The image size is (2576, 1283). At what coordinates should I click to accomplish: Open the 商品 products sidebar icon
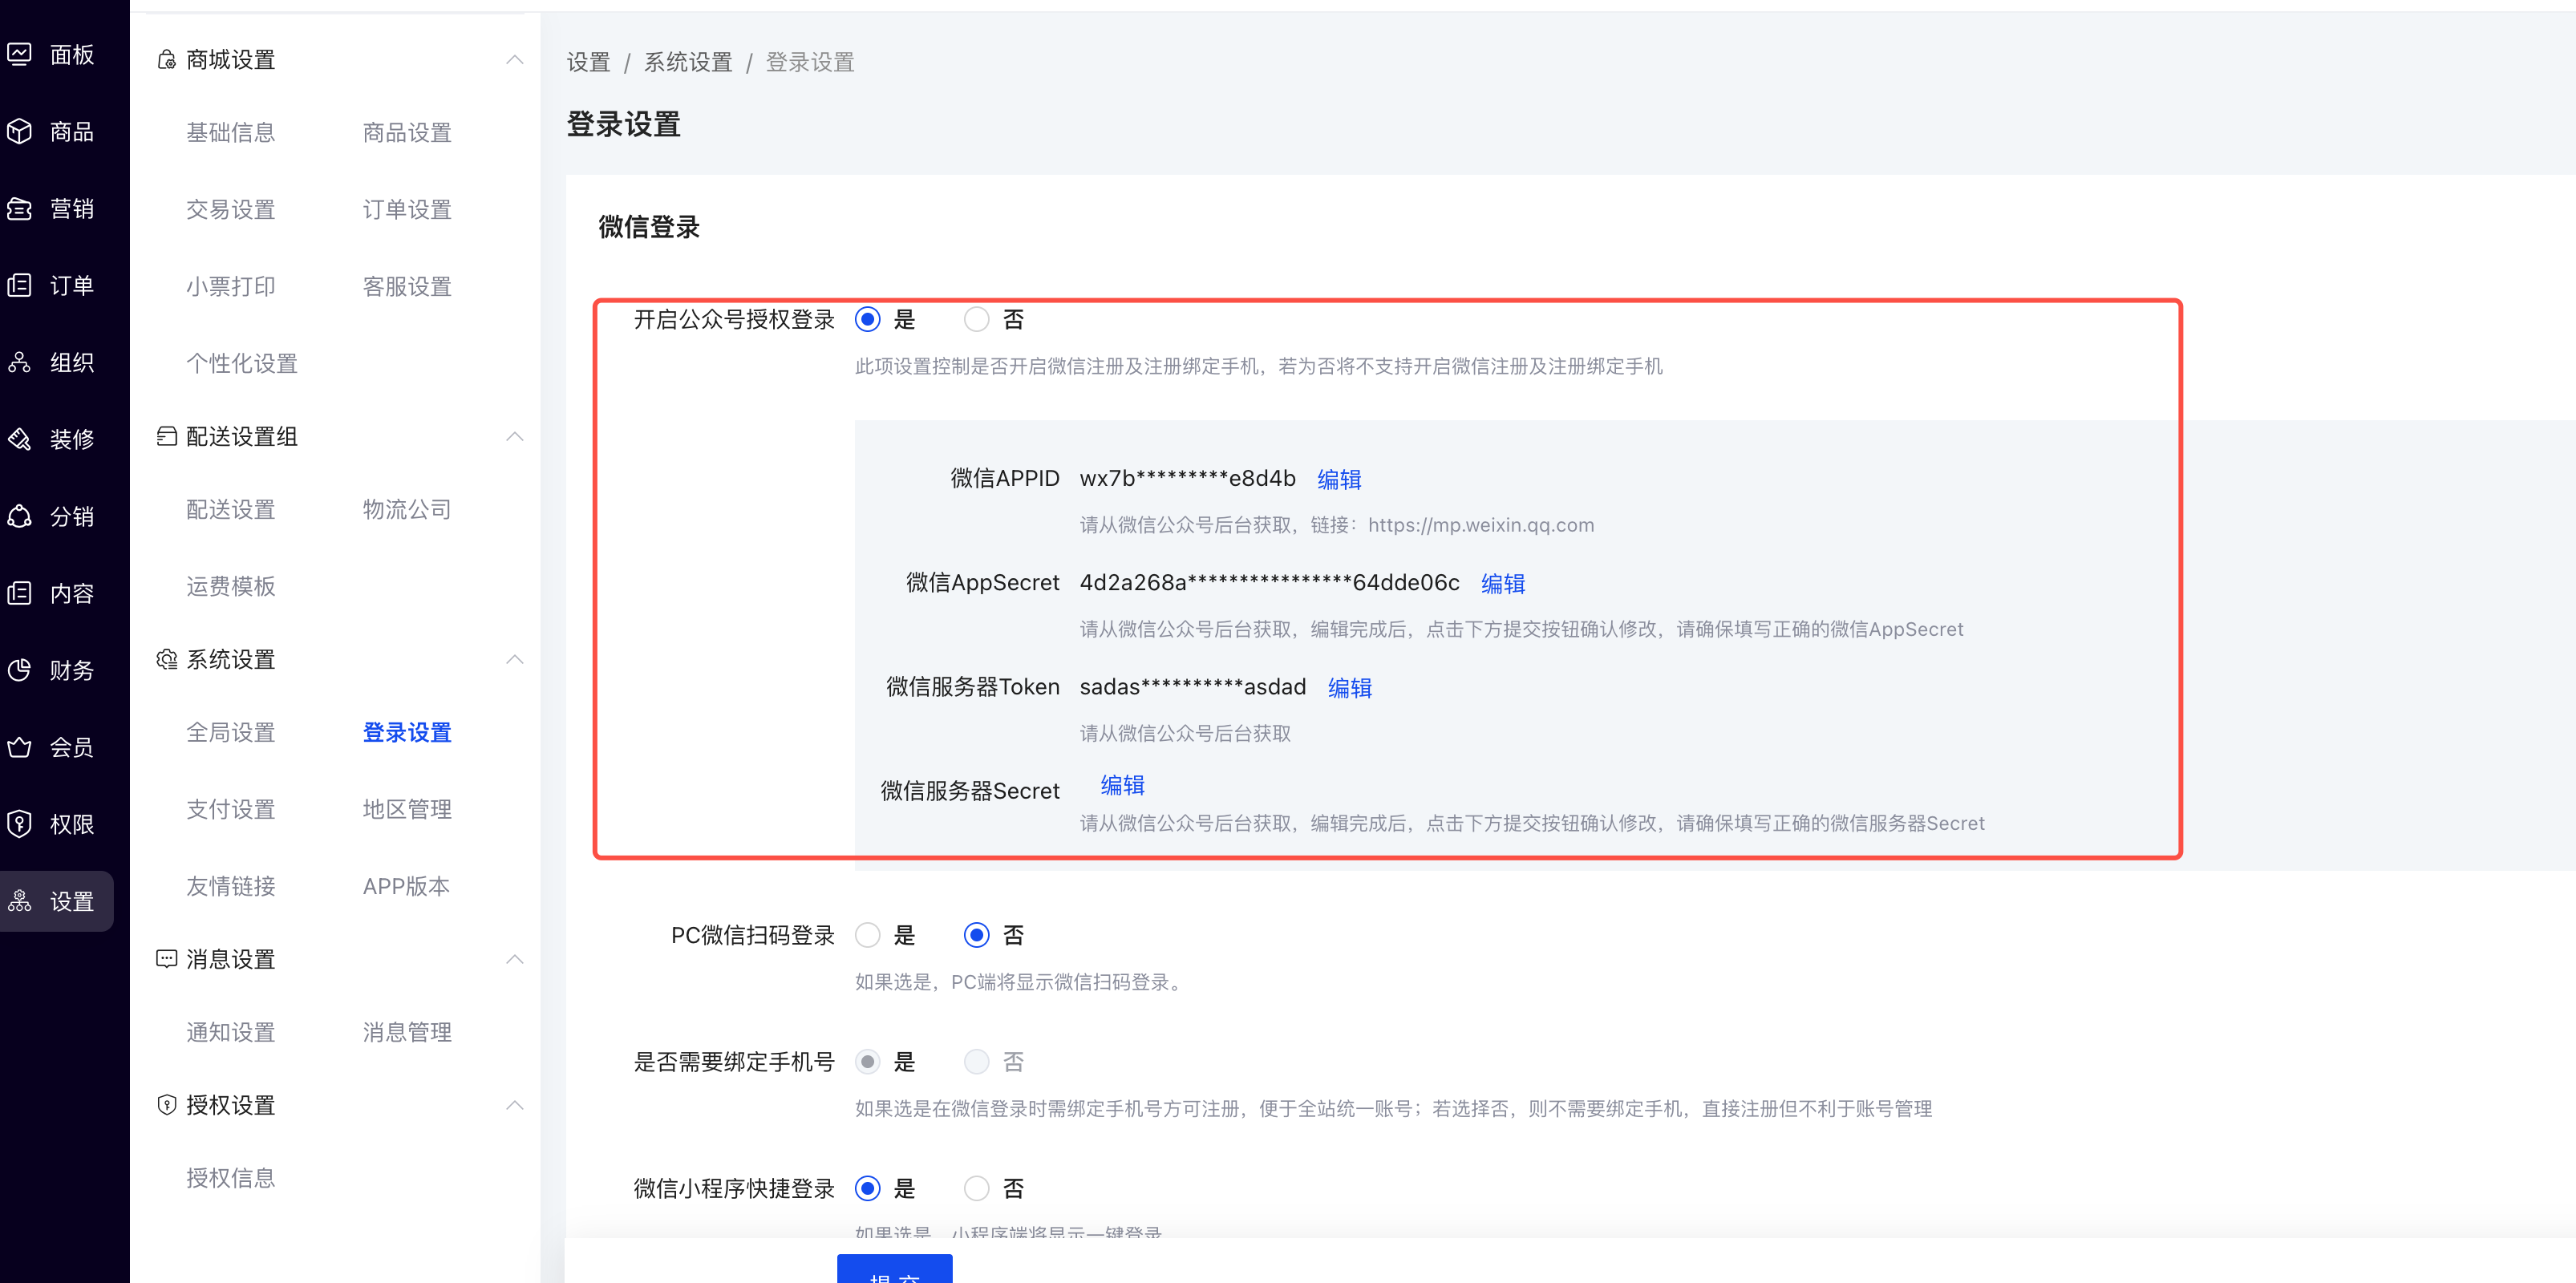[x=20, y=131]
